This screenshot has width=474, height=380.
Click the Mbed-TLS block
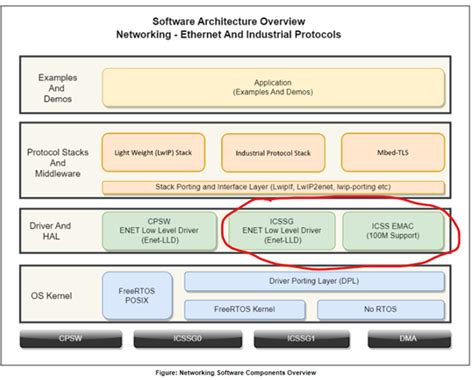tap(393, 153)
